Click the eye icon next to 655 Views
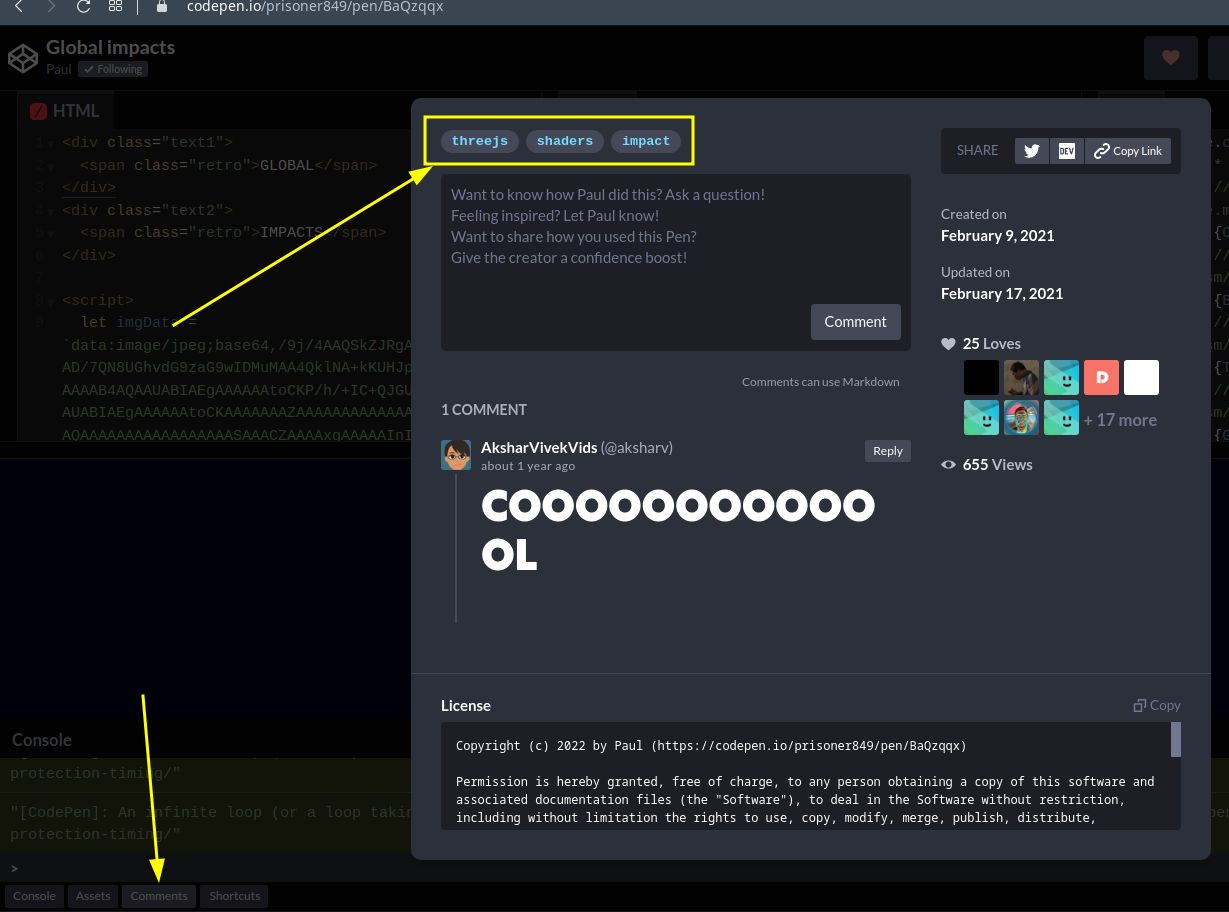1229x912 pixels. tap(948, 464)
